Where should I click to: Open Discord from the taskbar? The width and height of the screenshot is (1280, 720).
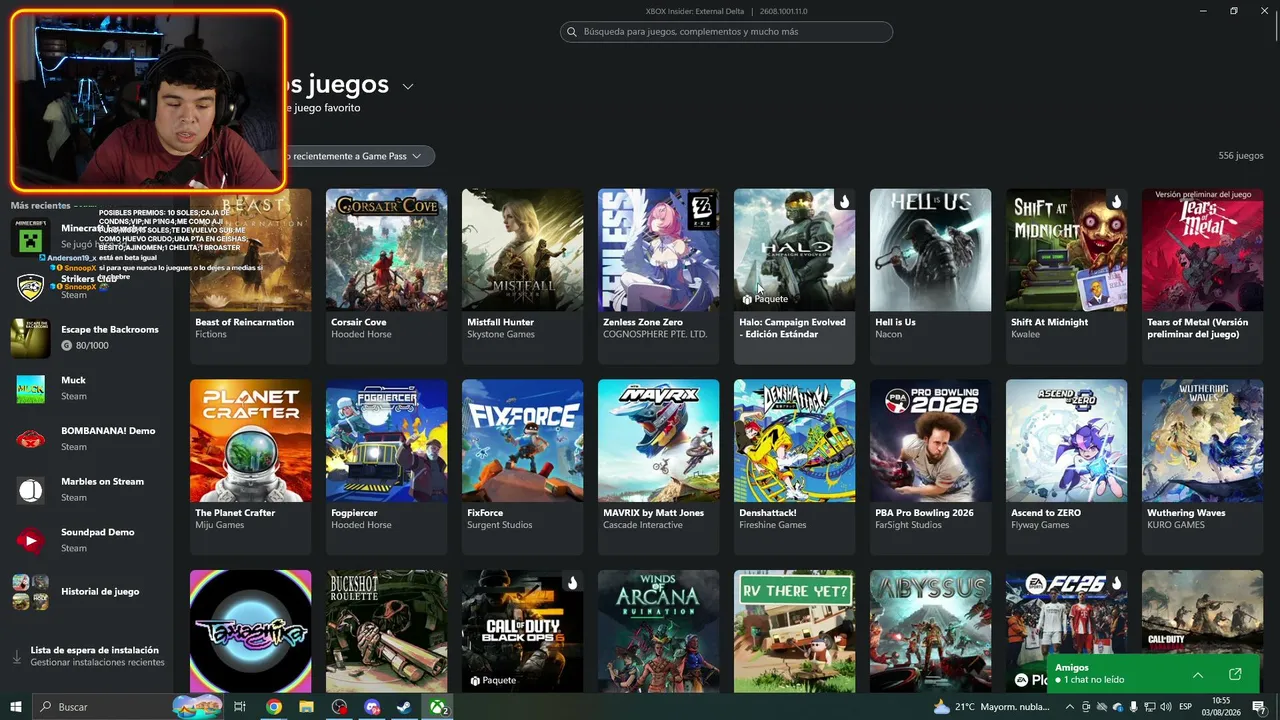click(372, 707)
